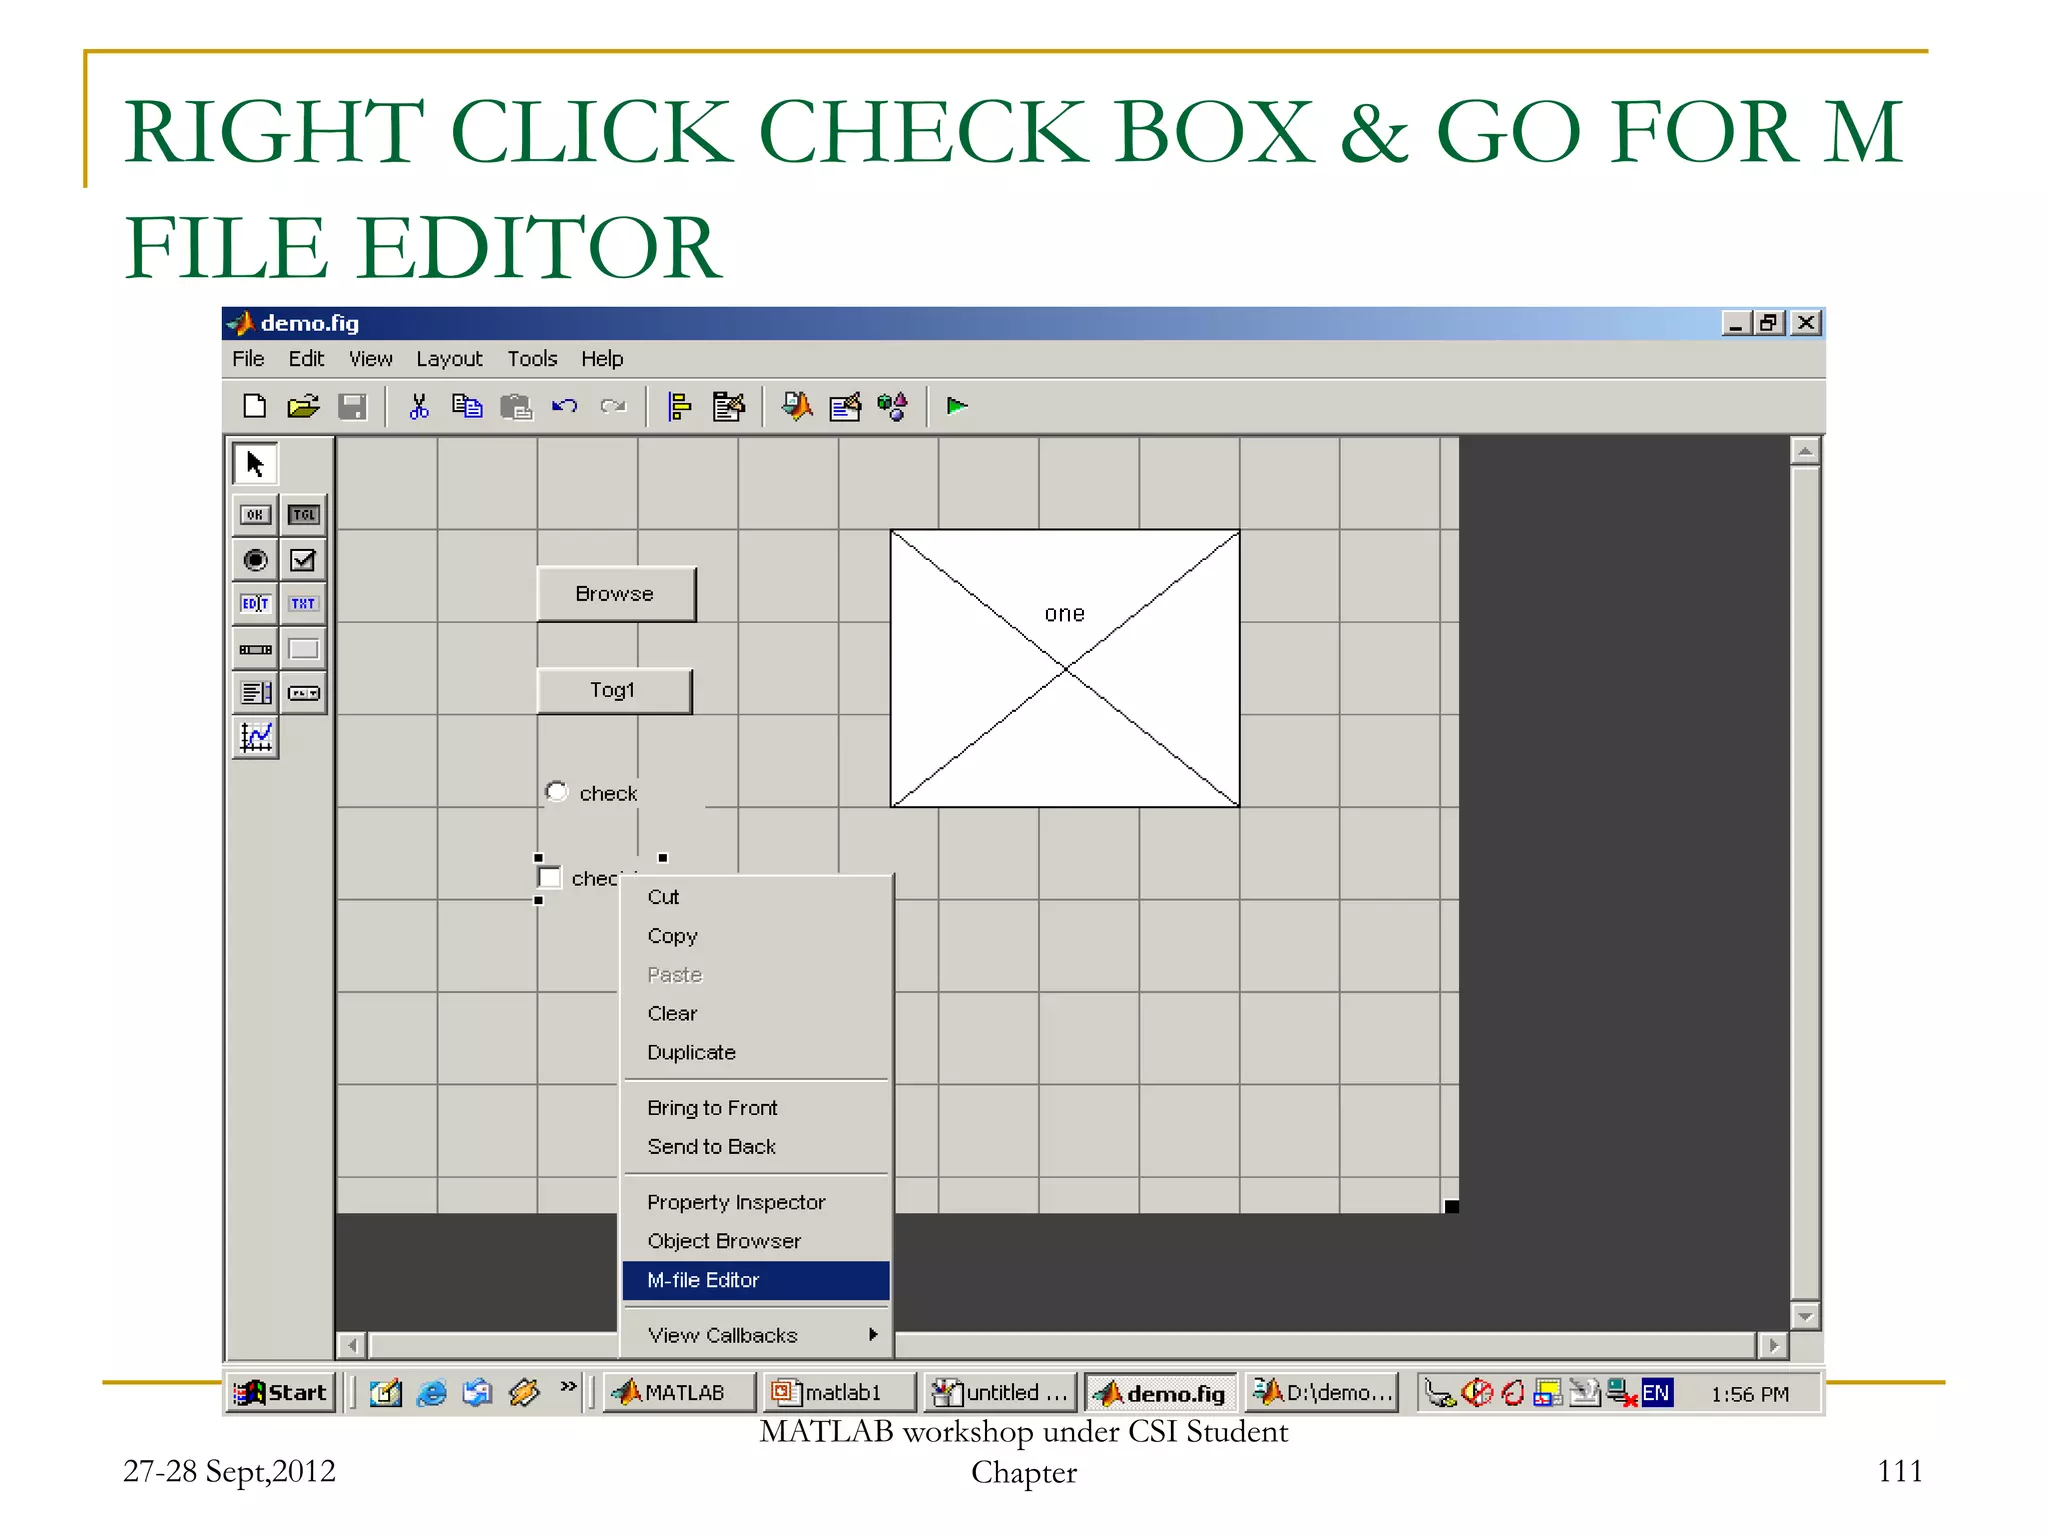
Task: Select the Listbox palette tool
Action: coord(255,693)
